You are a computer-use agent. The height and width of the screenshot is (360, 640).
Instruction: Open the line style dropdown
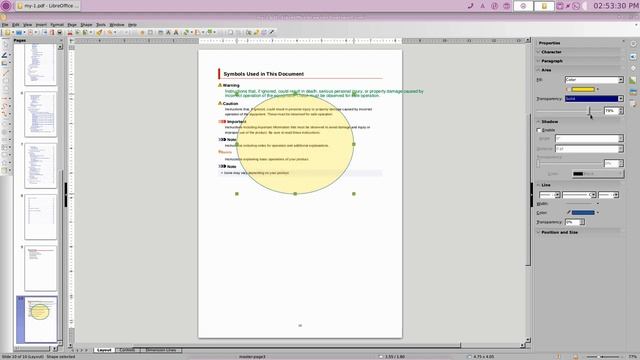pyautogui.click(x=579, y=195)
